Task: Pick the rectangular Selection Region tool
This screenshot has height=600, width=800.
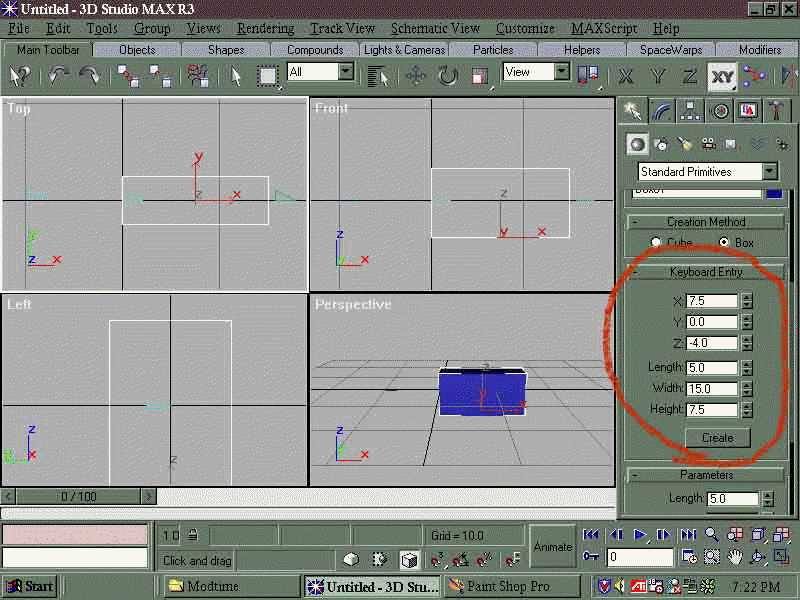Action: coord(267,77)
